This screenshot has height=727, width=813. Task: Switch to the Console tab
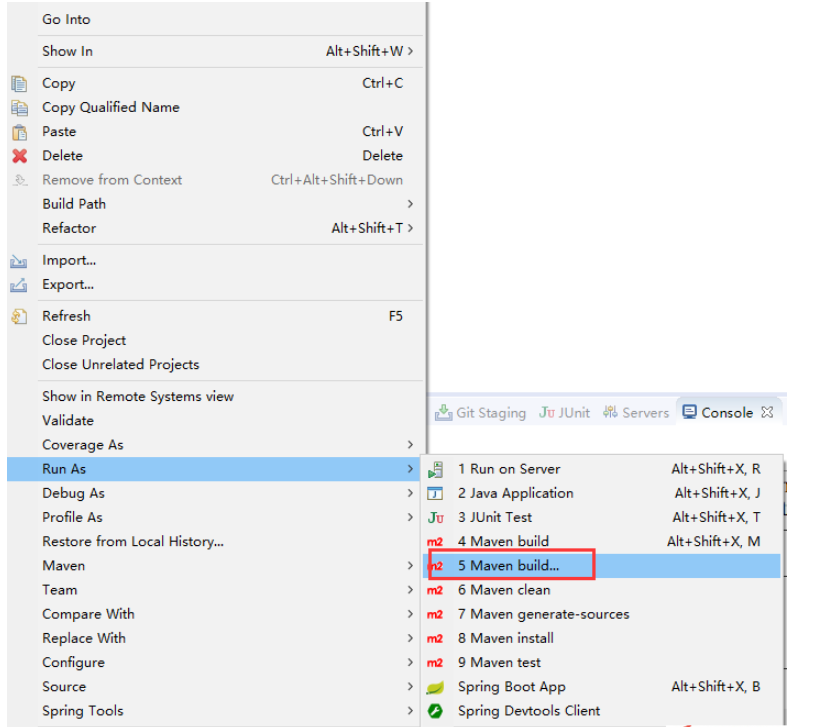(x=727, y=413)
